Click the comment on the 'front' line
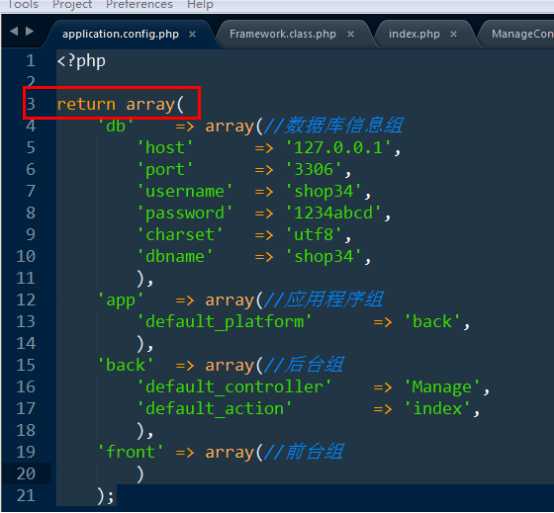554x513 pixels. 304,452
